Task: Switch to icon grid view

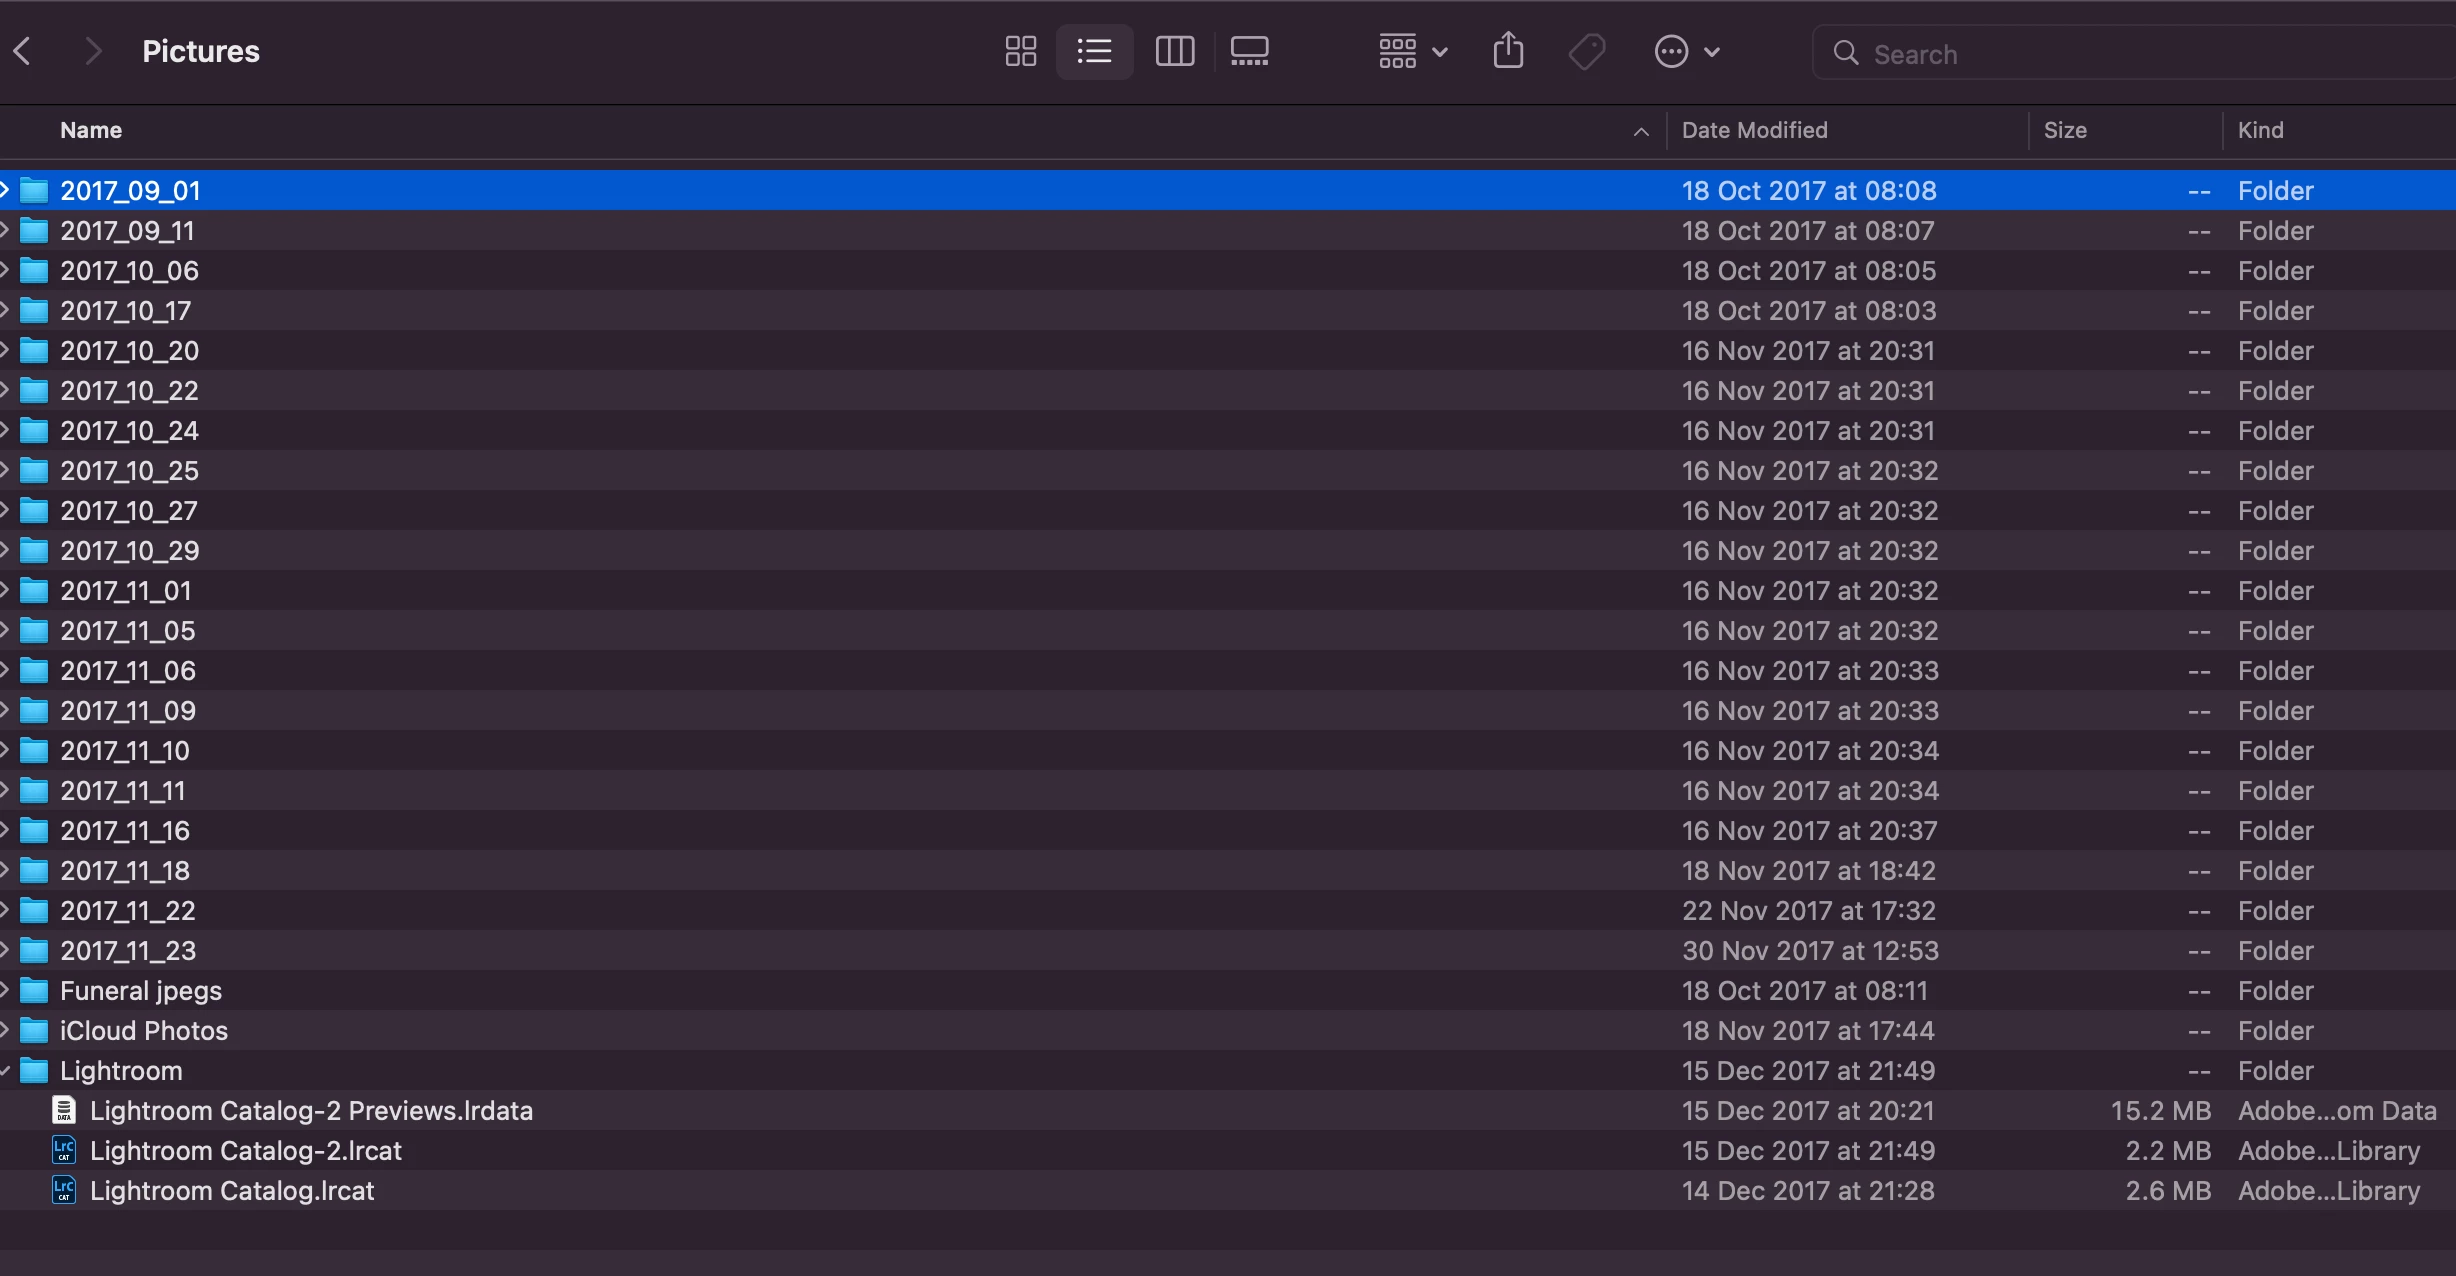Action: (1020, 51)
